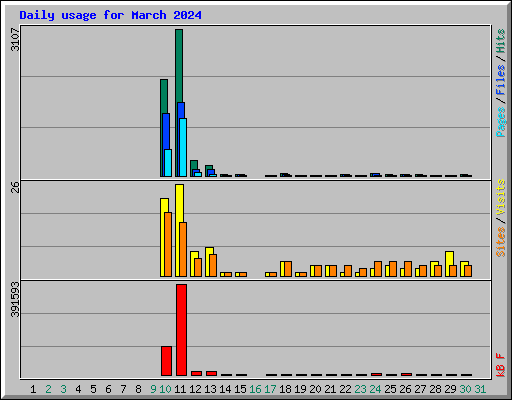The image size is (512, 400).
Task: Click the 26 visits axis value
Action: point(15,188)
